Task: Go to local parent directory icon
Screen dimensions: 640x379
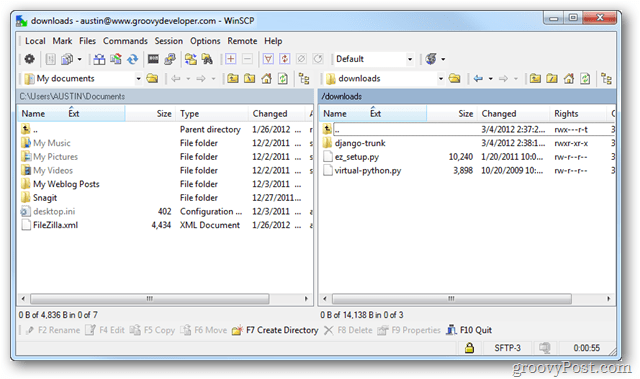Action: click(233, 78)
